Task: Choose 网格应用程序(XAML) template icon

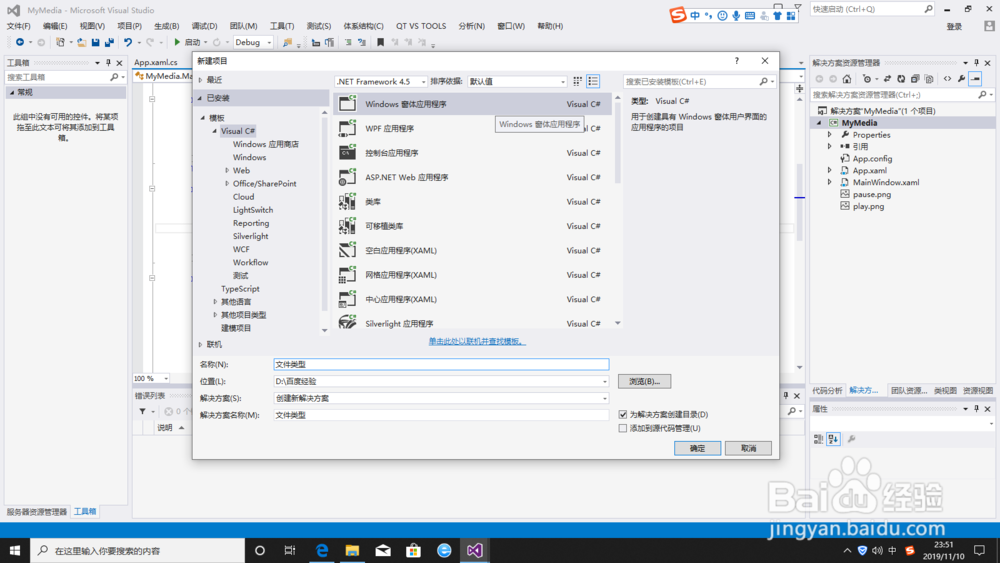Action: [348, 275]
